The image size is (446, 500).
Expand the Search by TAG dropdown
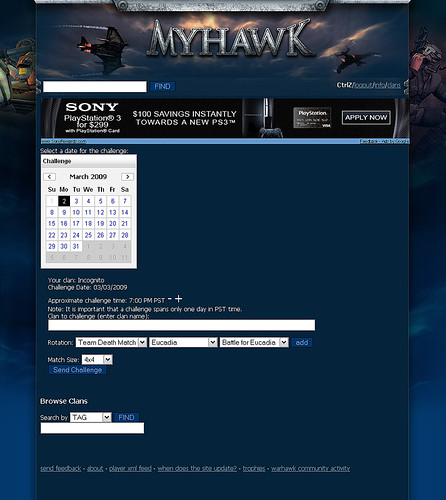(x=91, y=417)
